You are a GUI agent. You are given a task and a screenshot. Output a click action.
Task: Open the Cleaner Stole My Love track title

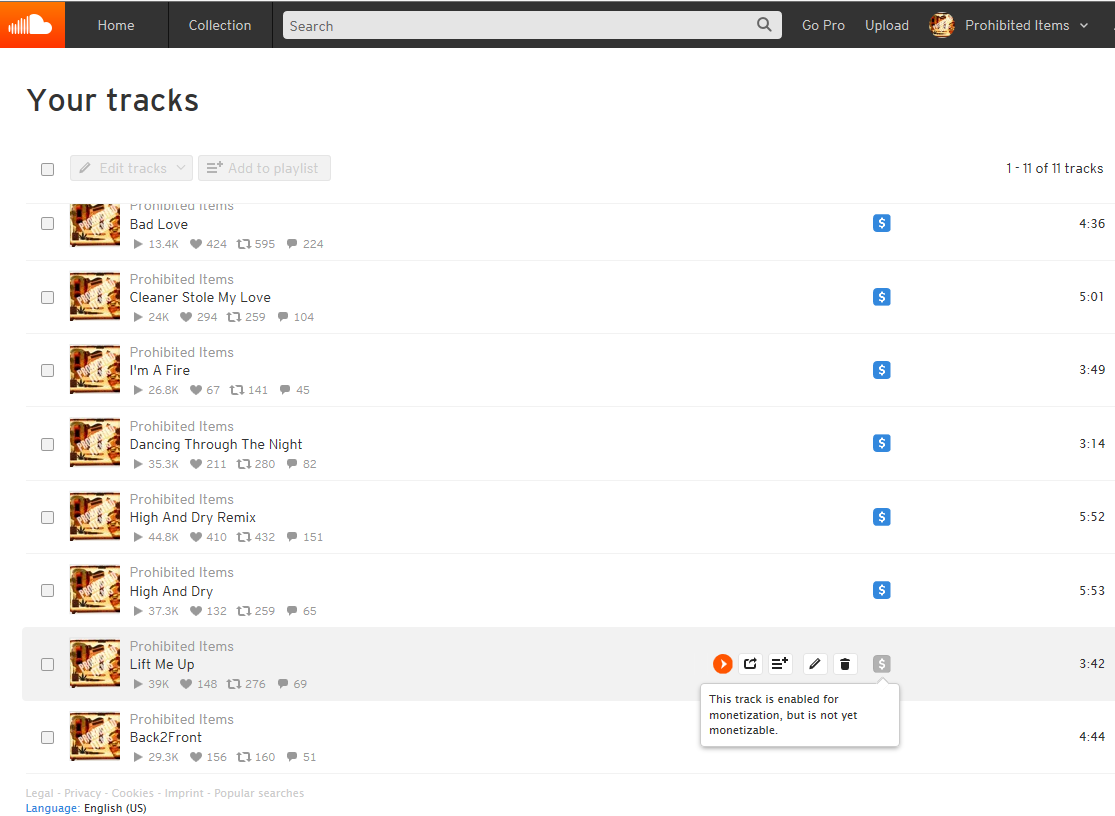(x=200, y=297)
